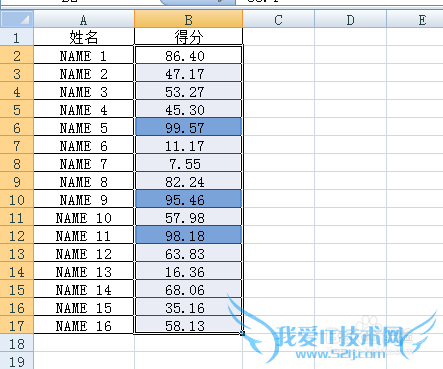
Task: Click score cell 57.98
Action: pos(188,217)
